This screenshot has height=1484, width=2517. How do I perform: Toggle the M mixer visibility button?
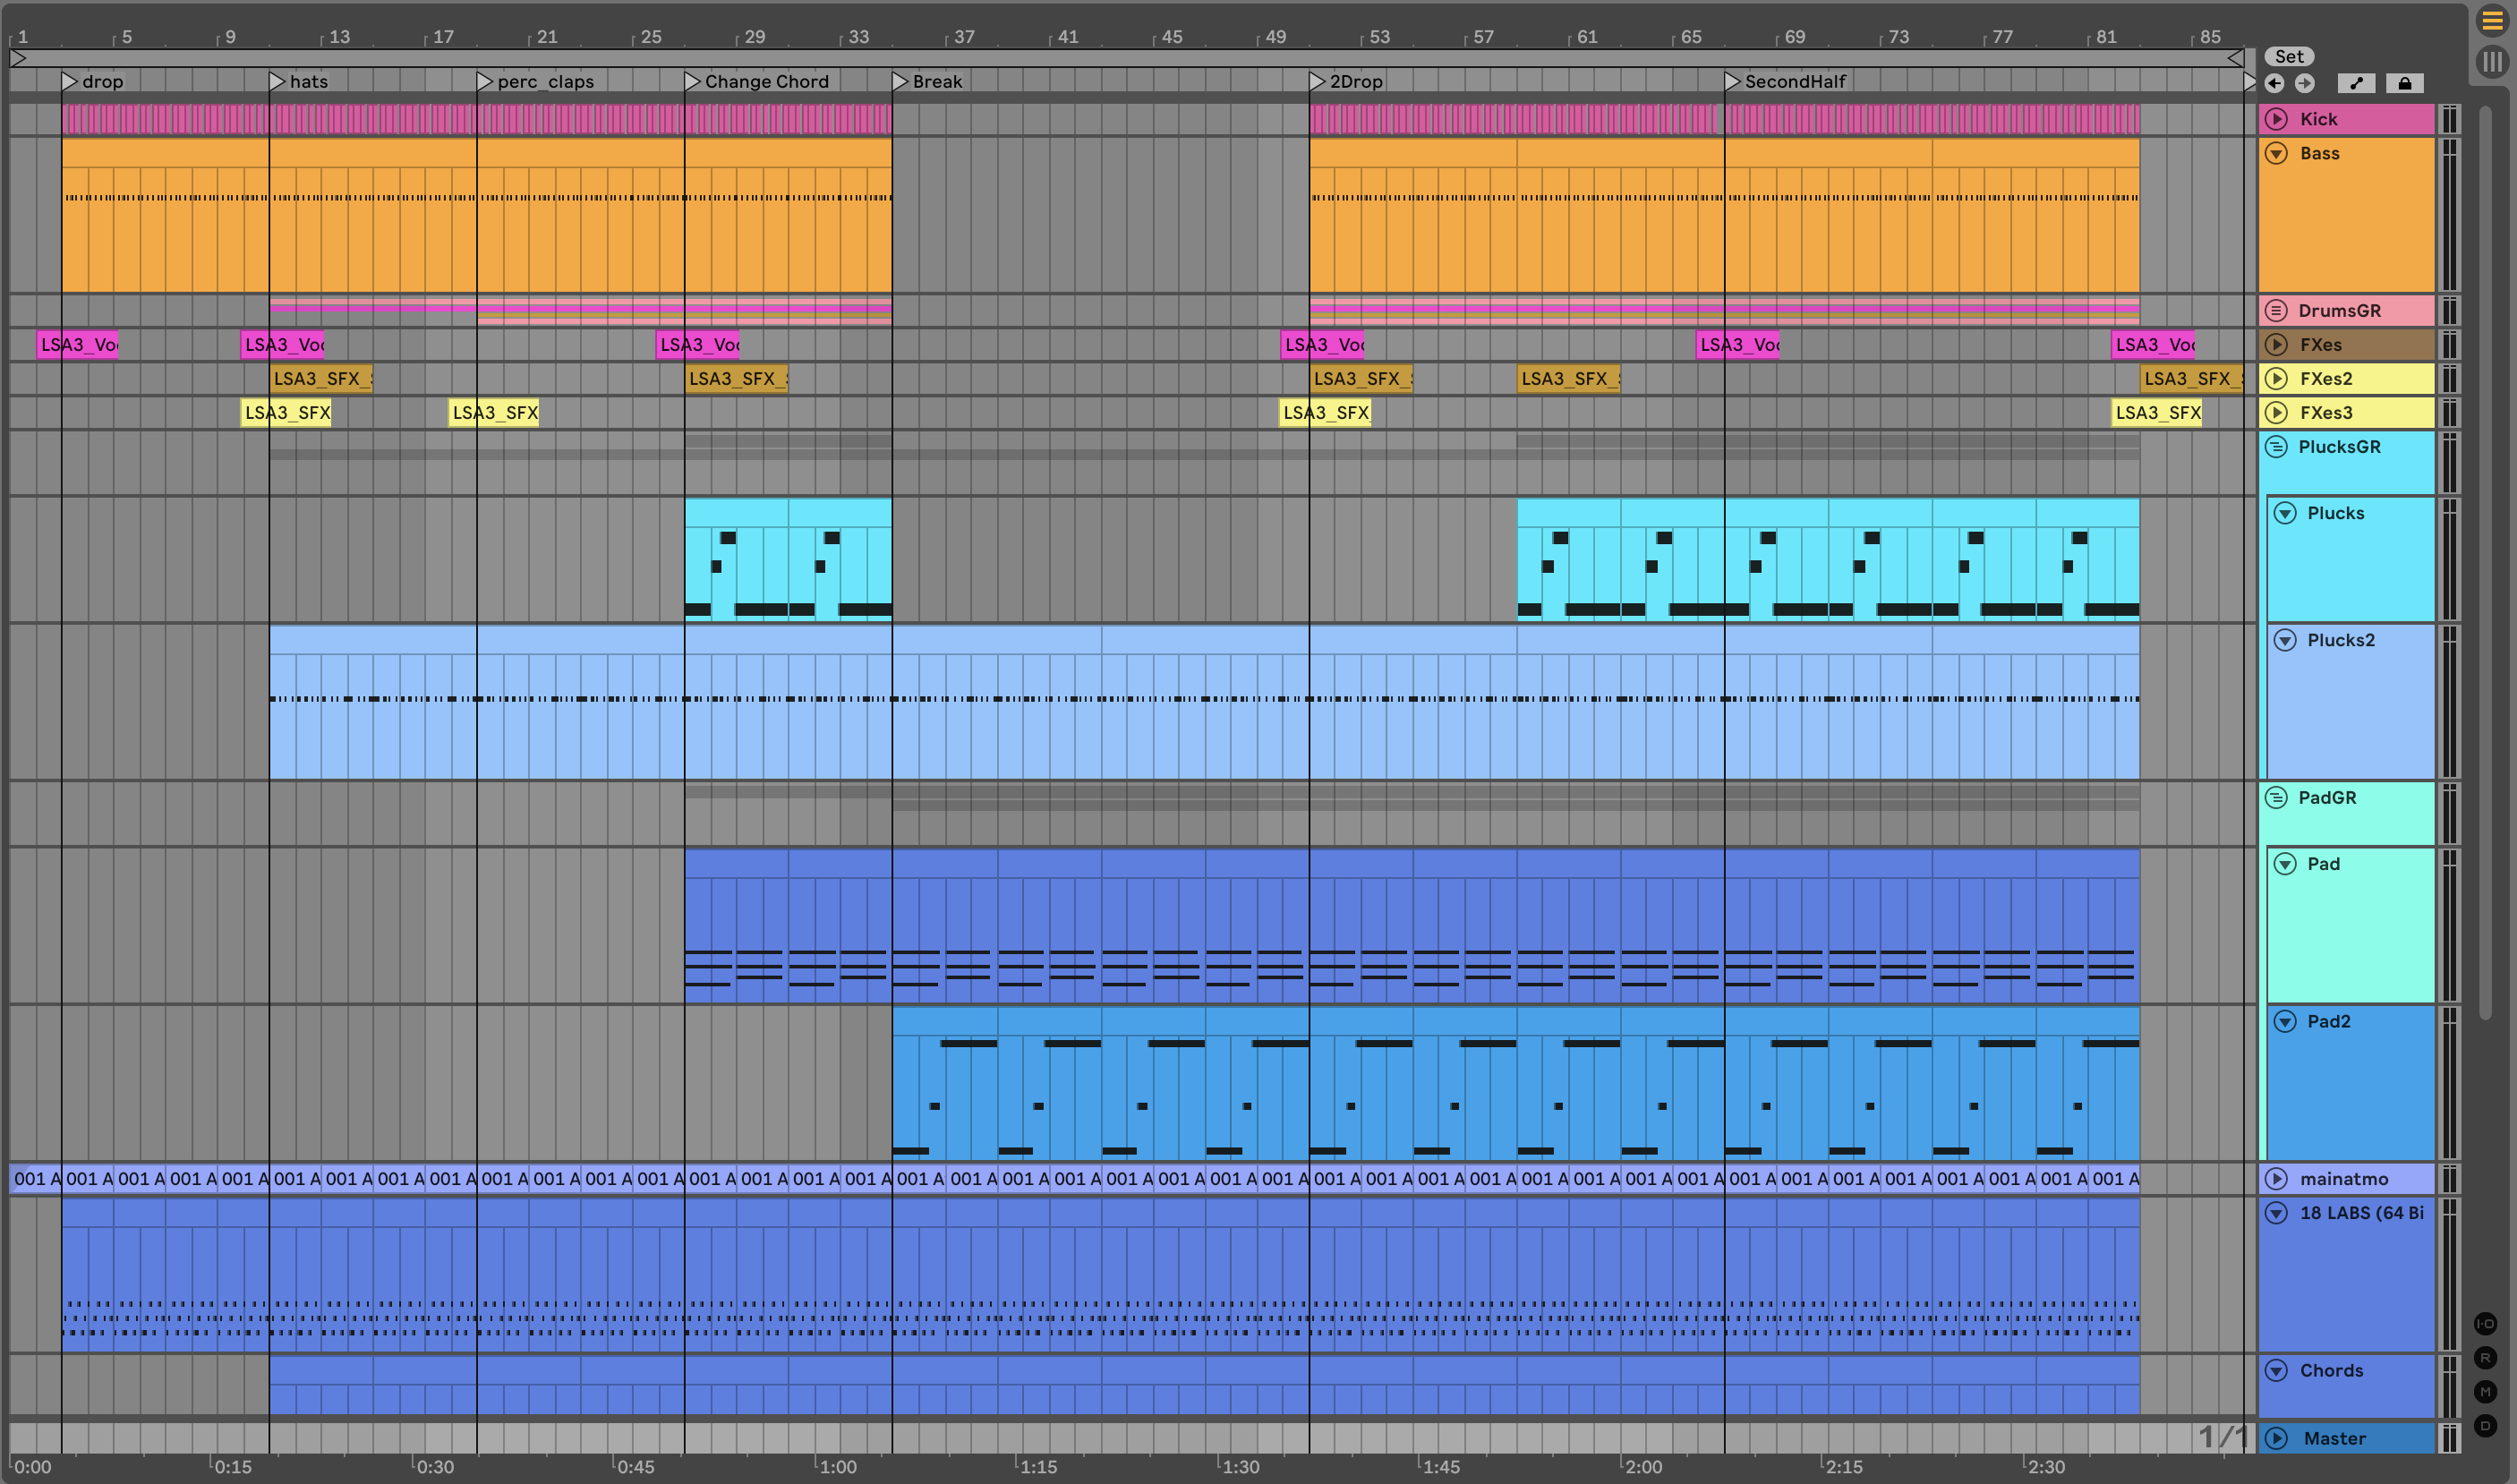click(2485, 1391)
